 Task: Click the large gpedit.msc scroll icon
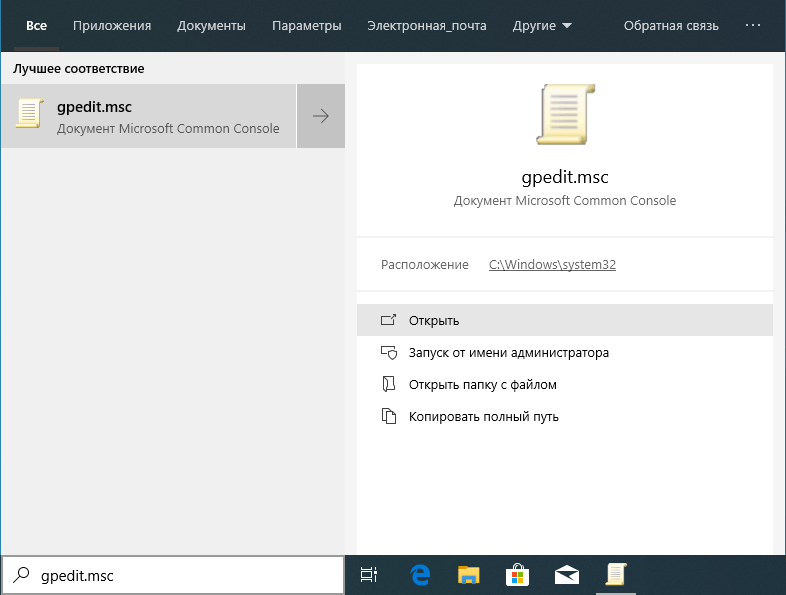565,115
